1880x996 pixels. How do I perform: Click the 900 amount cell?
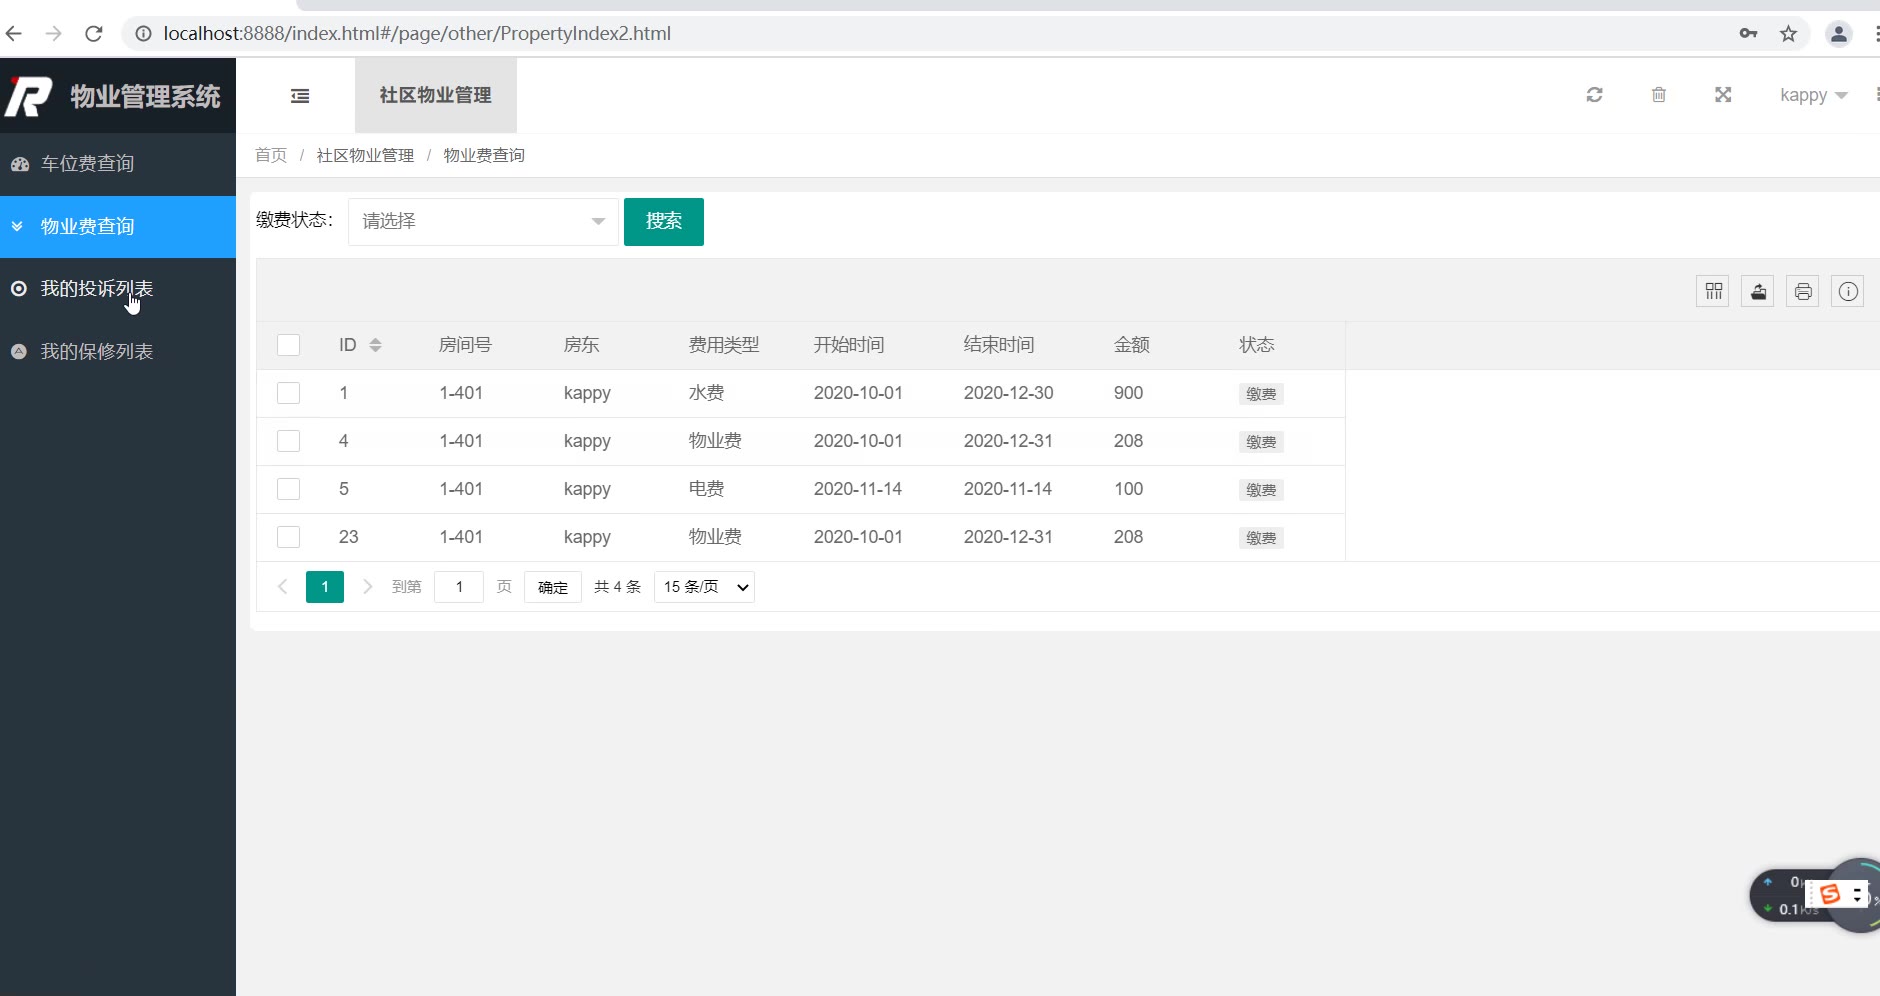click(1128, 393)
